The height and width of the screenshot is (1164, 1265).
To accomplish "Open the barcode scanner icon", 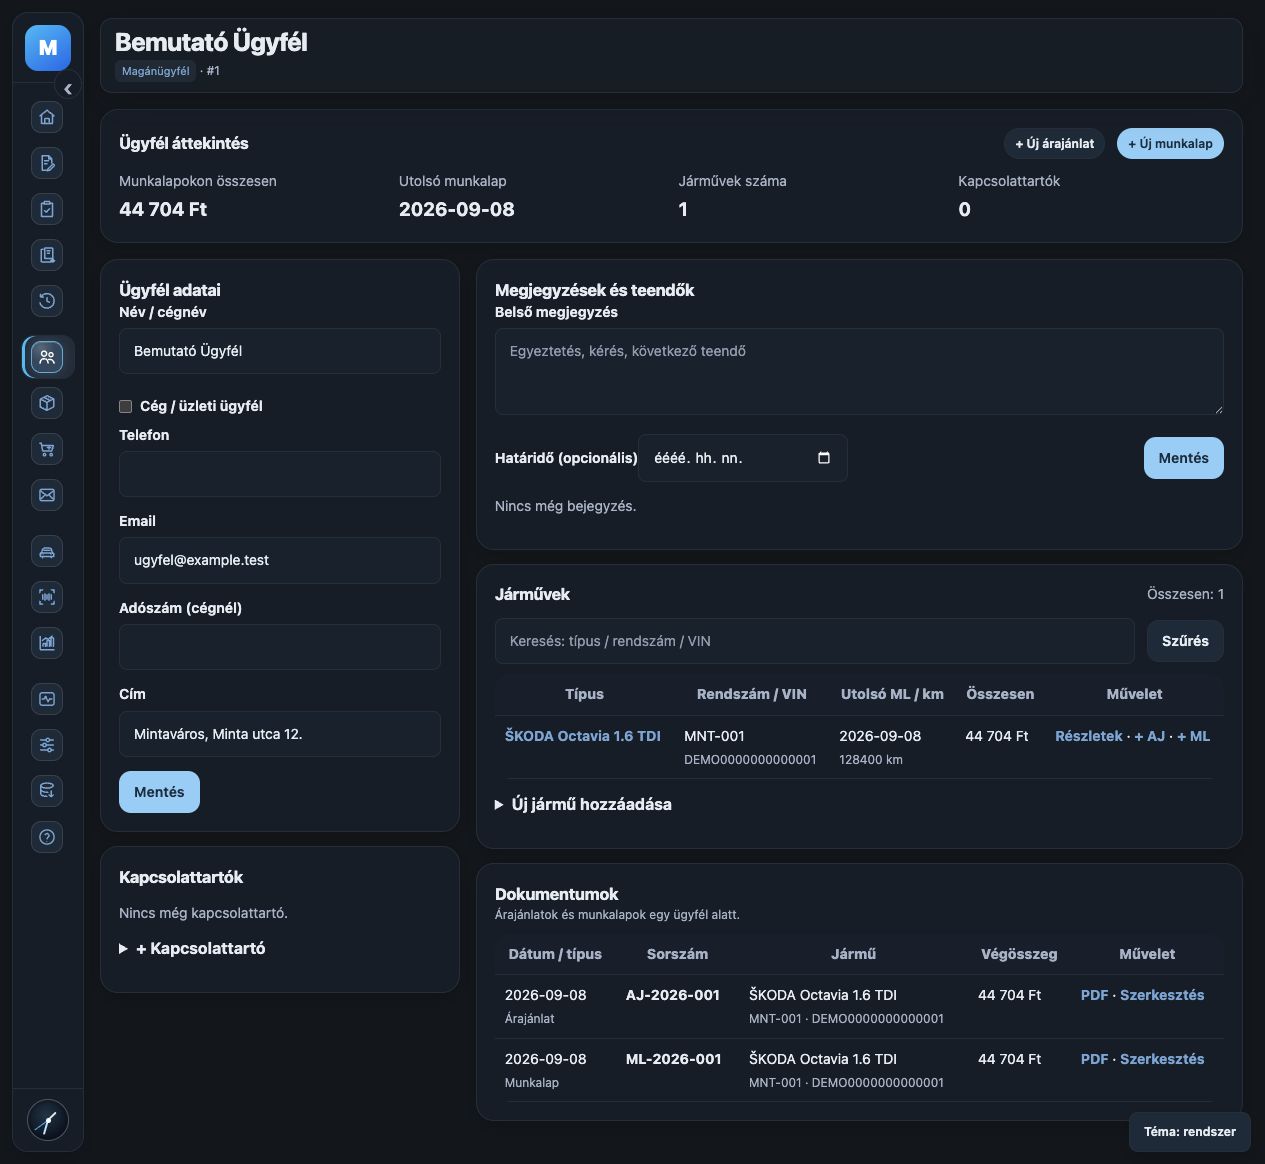I will (47, 597).
